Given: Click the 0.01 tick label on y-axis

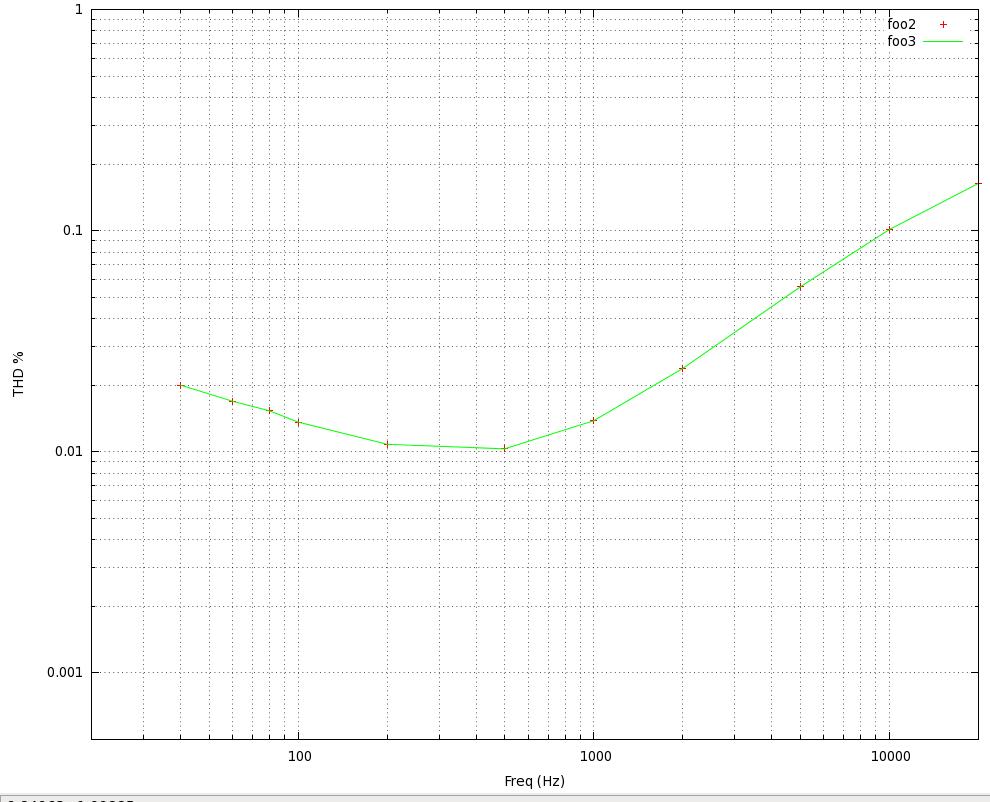Looking at the screenshot, I should pos(69,452).
